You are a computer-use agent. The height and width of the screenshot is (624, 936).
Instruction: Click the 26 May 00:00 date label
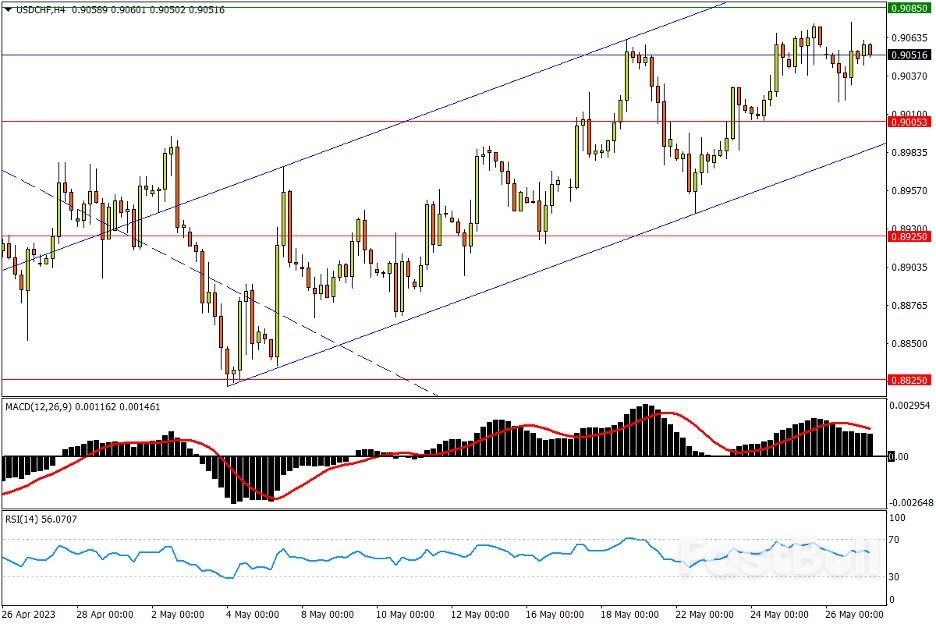[x=857, y=612]
